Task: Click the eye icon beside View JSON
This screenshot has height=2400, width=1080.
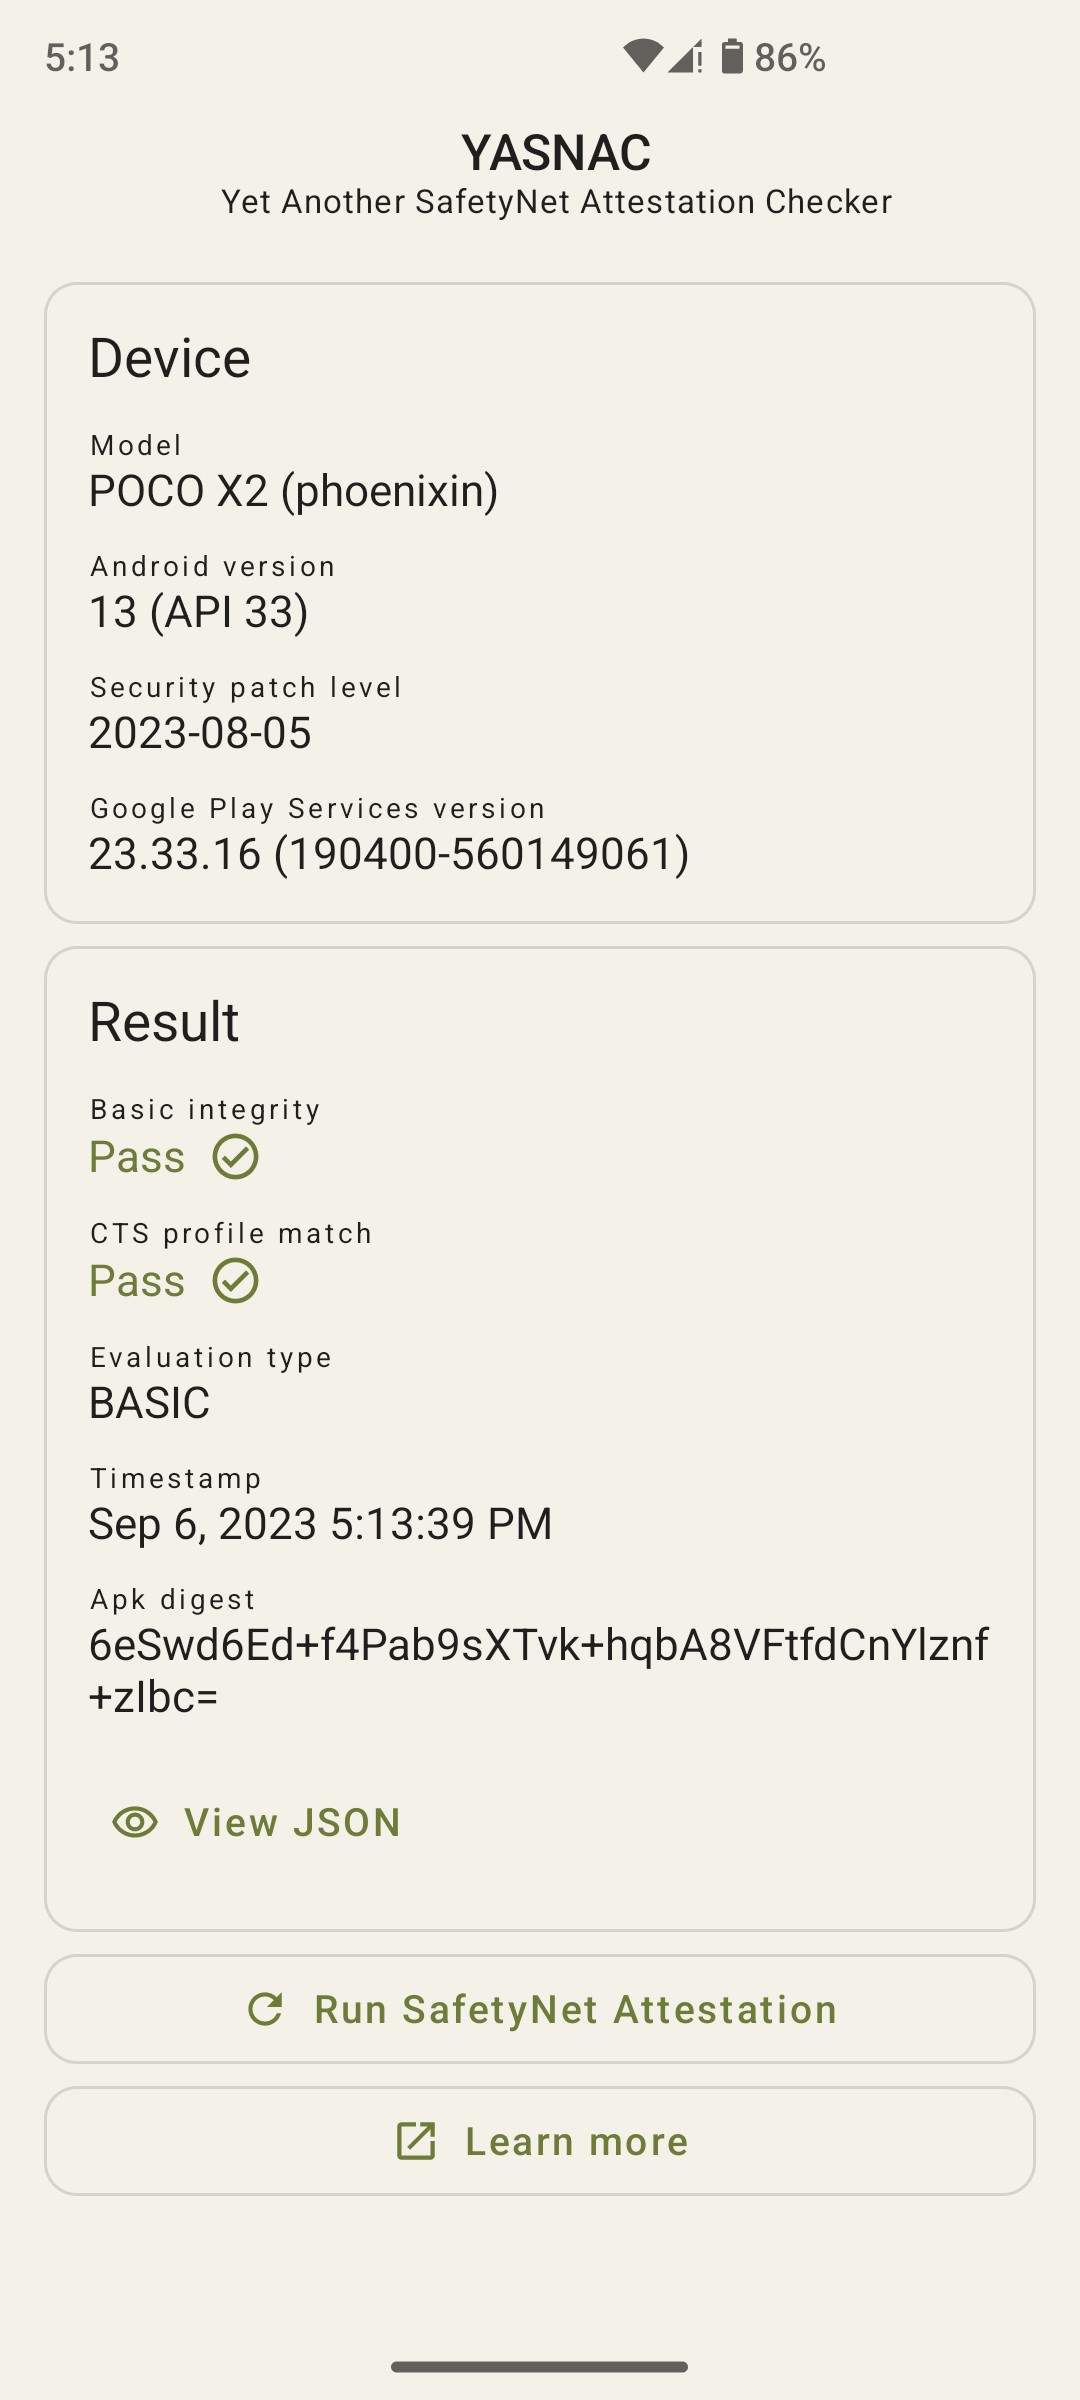Action: 135,1822
